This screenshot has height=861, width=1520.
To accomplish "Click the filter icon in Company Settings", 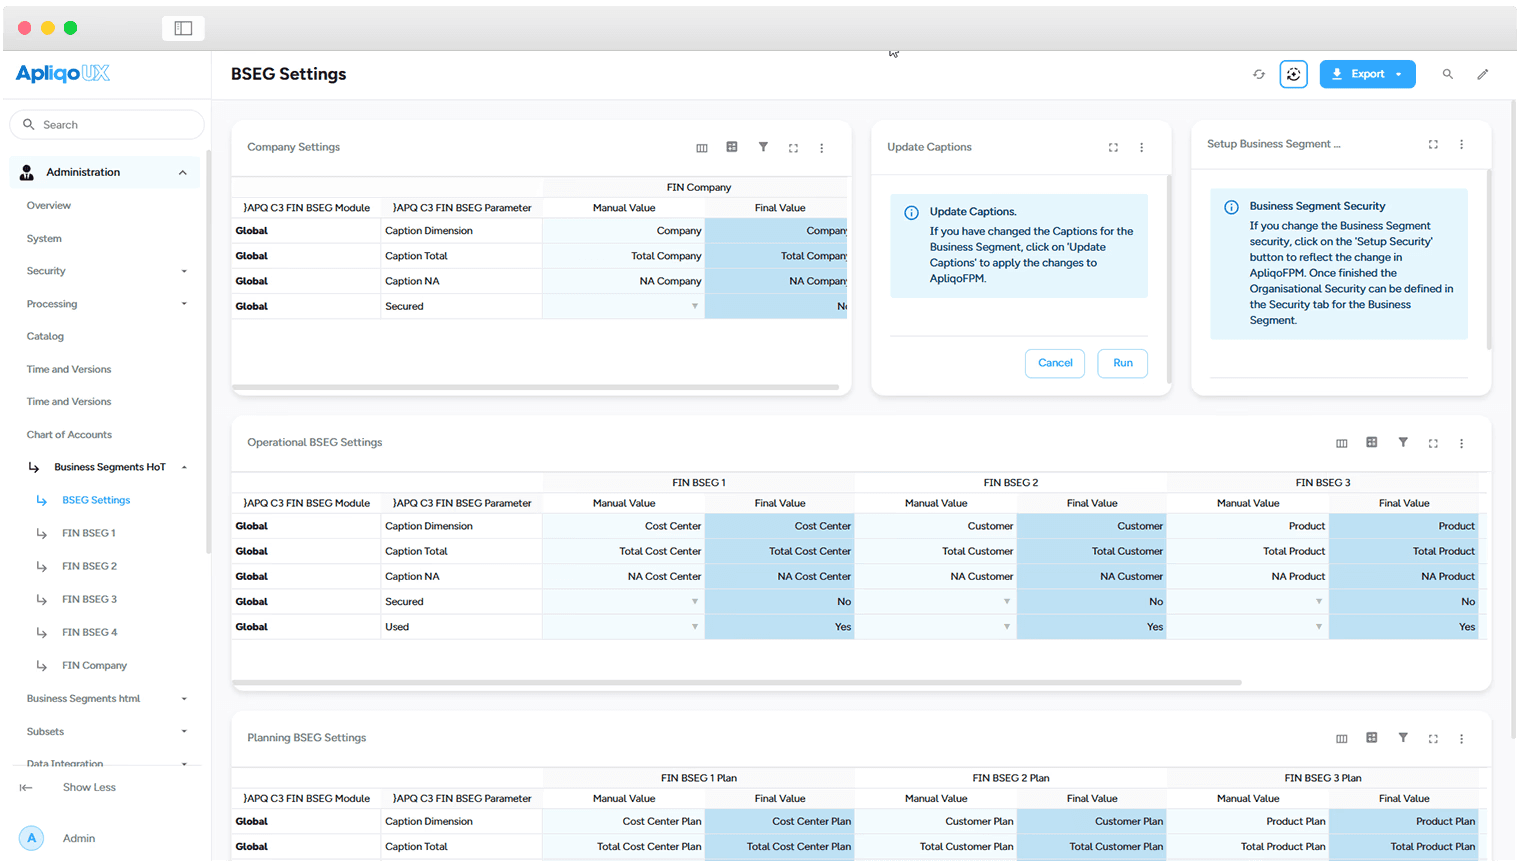I will [x=763, y=147].
